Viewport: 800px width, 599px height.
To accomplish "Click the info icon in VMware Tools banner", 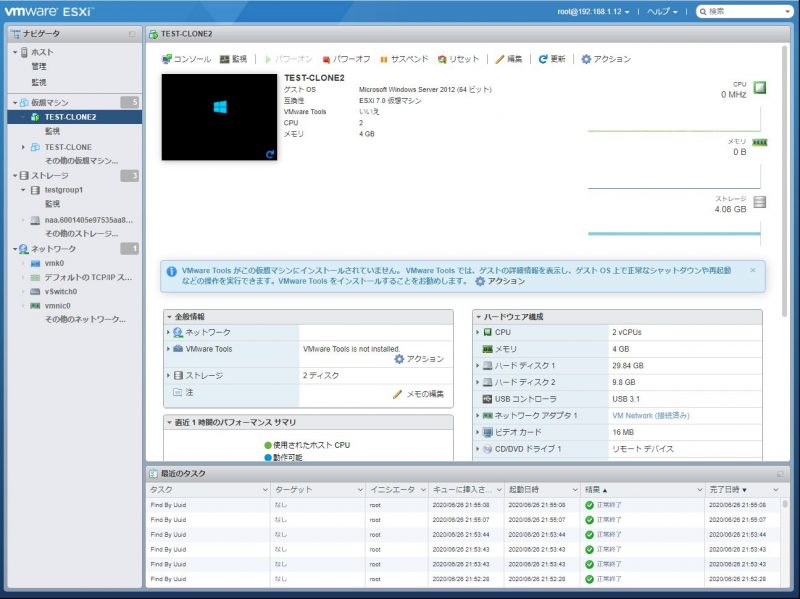I will pyautogui.click(x=171, y=271).
